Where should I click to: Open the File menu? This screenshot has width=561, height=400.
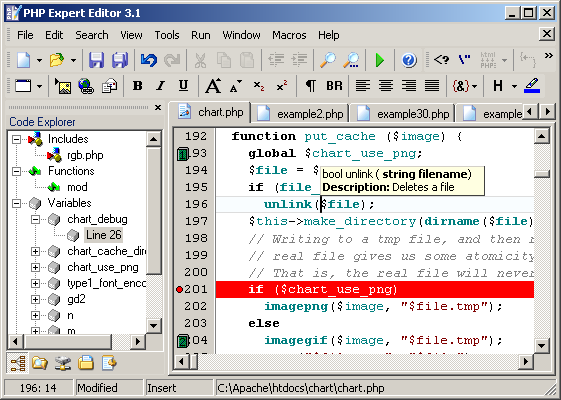tap(25, 35)
